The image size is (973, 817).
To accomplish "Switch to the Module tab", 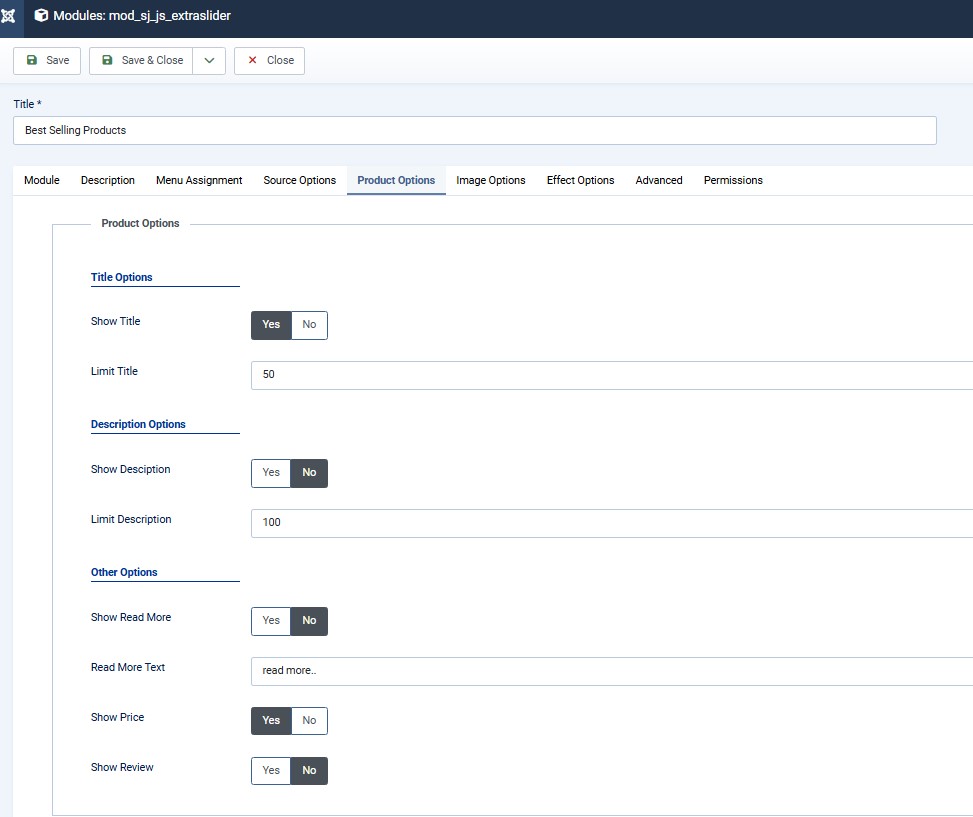I will click(x=42, y=181).
